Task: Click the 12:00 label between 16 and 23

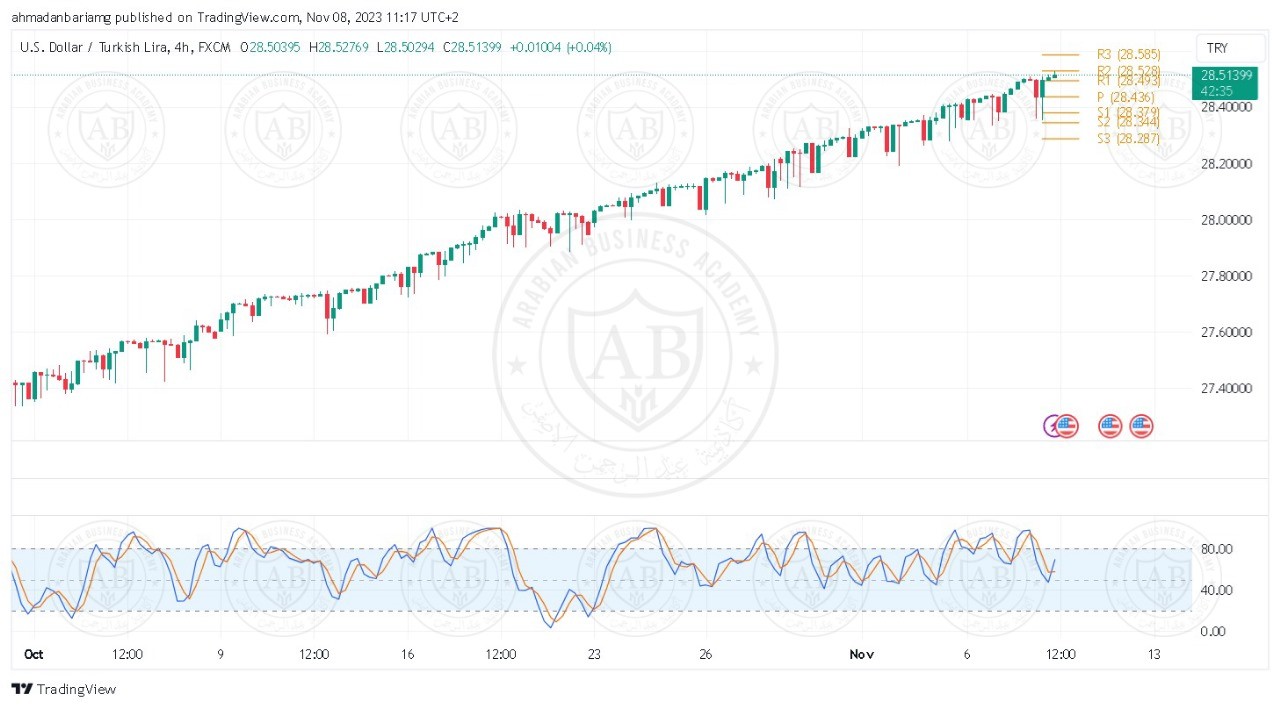Action: (500, 654)
